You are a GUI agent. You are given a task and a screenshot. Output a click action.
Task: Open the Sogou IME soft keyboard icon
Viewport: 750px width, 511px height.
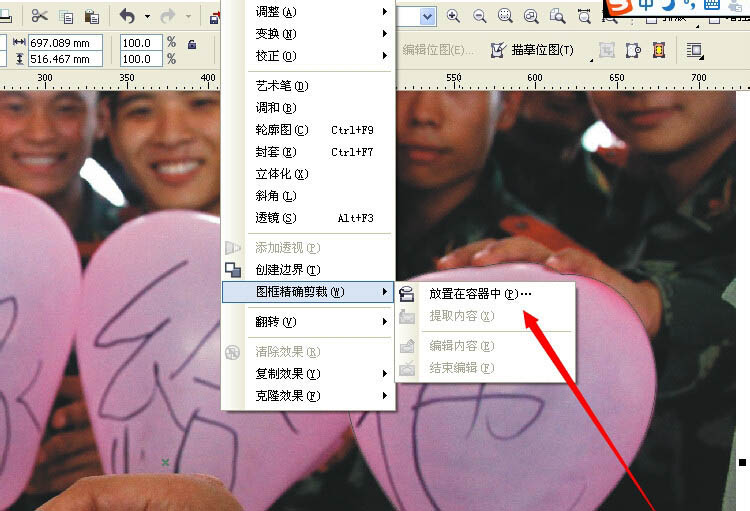tap(712, 5)
